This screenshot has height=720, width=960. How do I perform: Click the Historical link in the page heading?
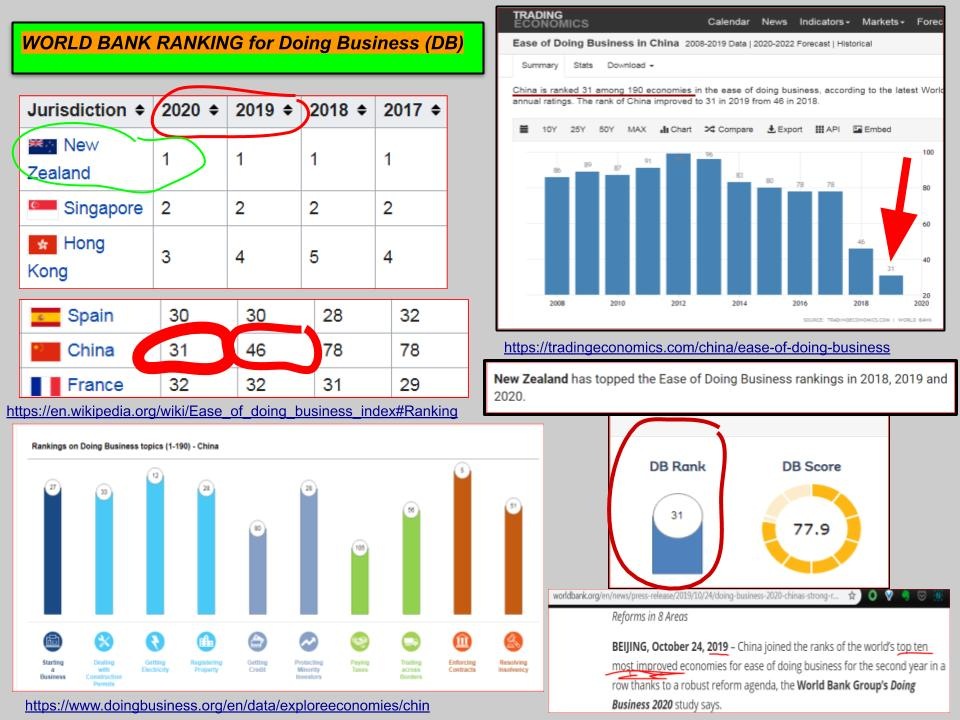(x=855, y=44)
